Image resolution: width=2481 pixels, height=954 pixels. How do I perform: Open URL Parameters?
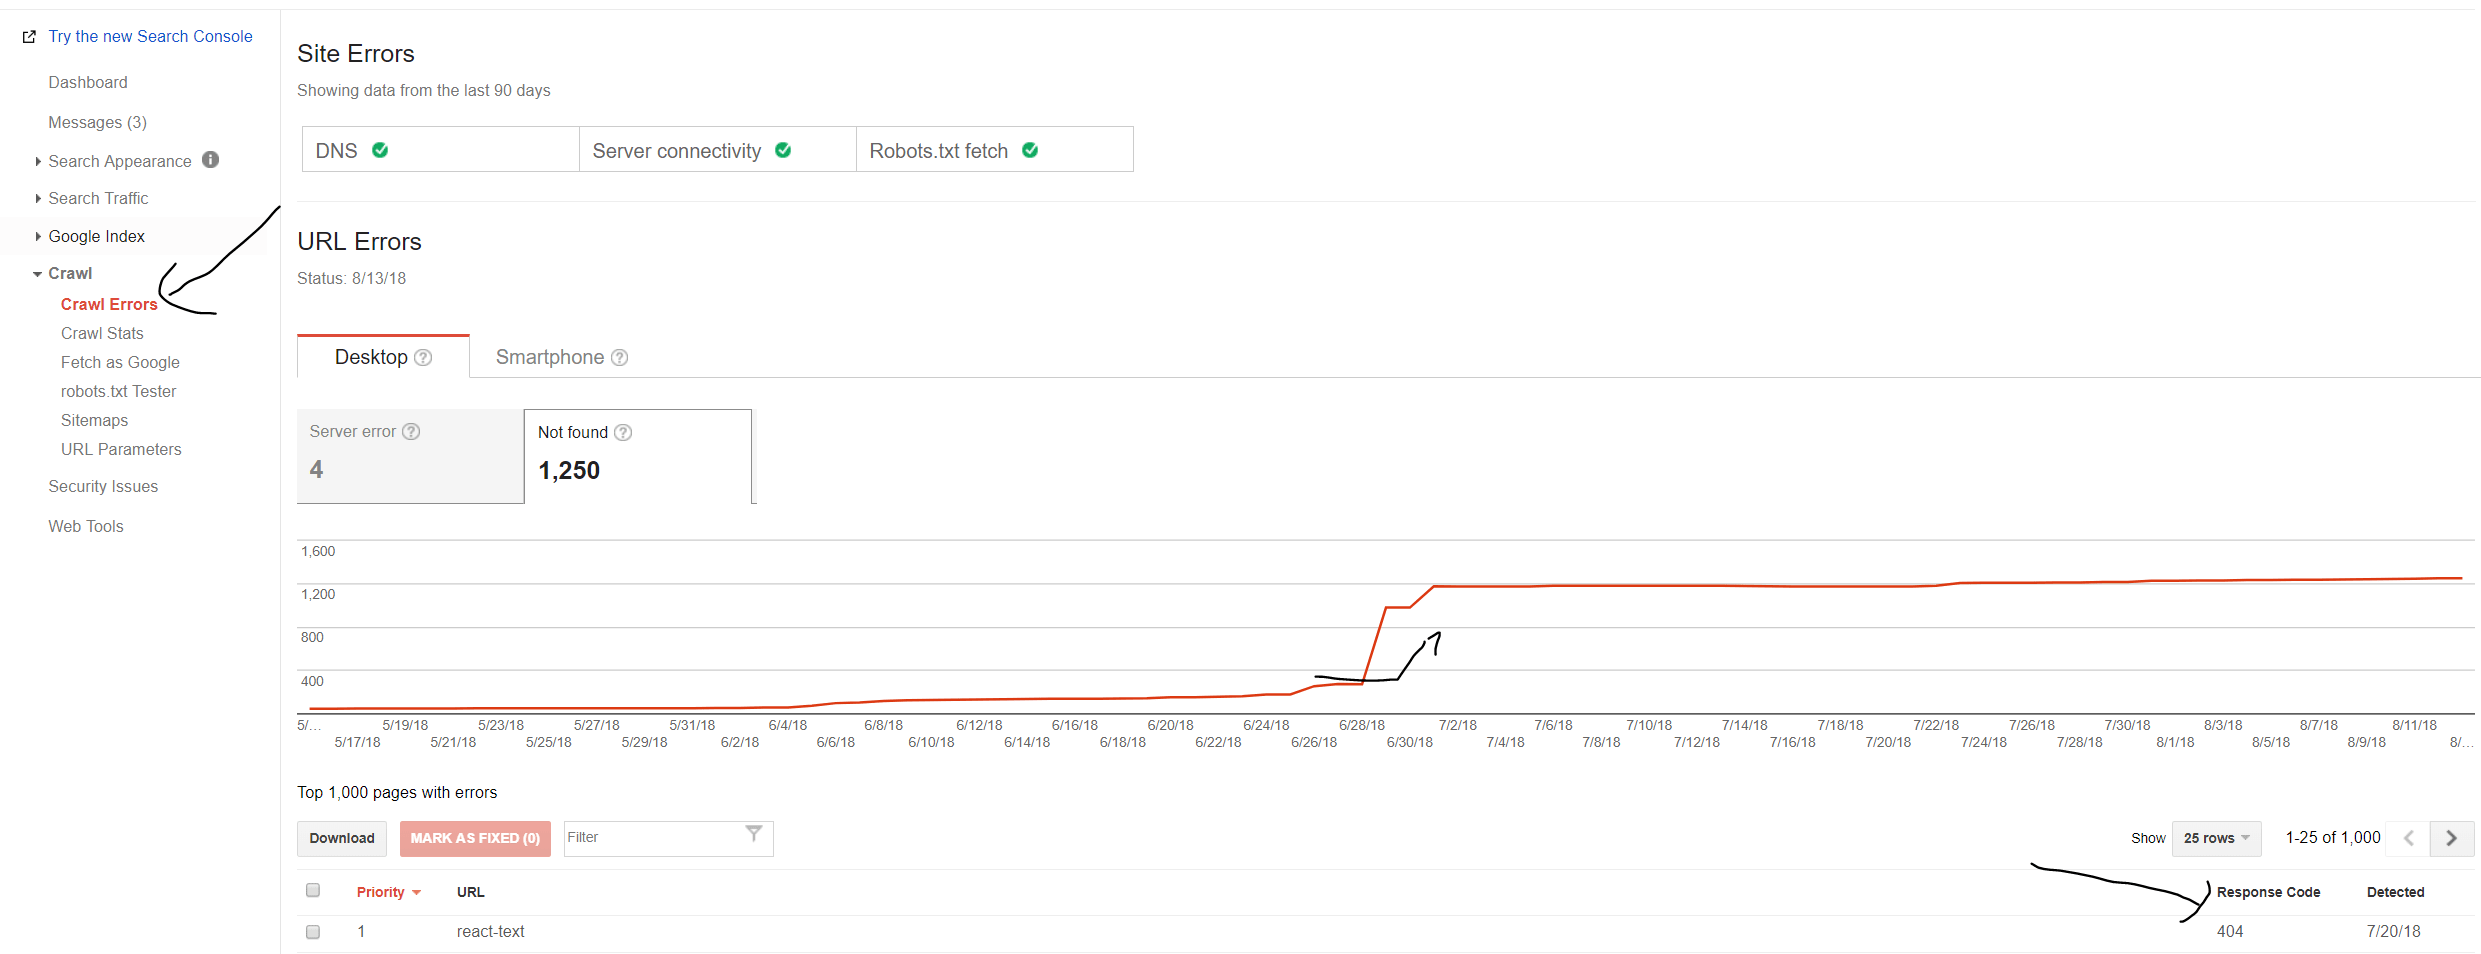point(121,449)
